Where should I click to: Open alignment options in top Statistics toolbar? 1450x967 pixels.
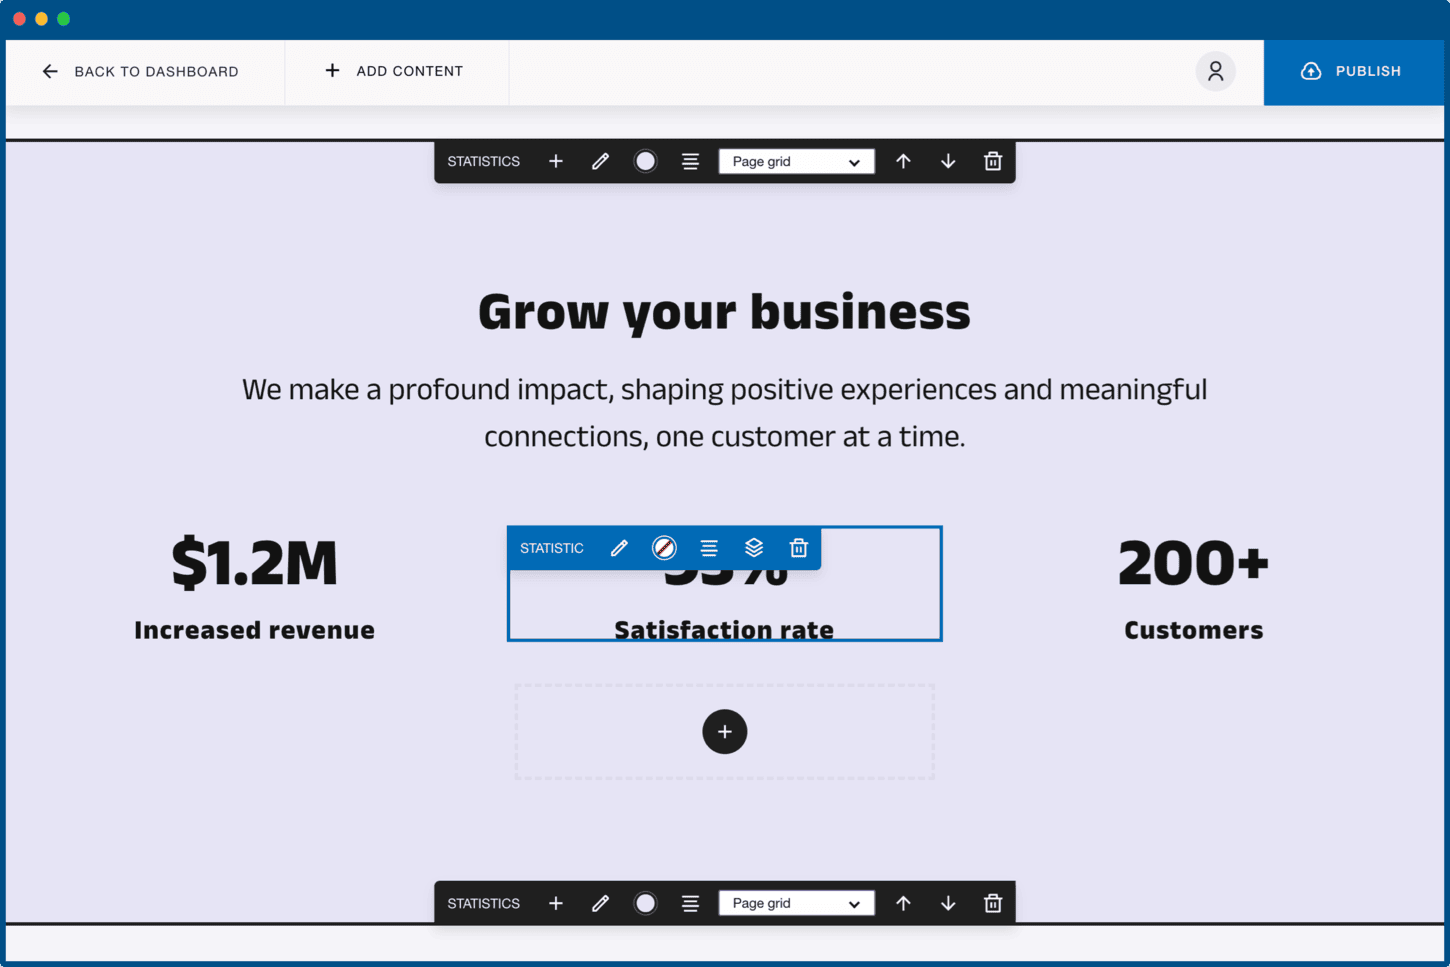pyautogui.click(x=690, y=161)
